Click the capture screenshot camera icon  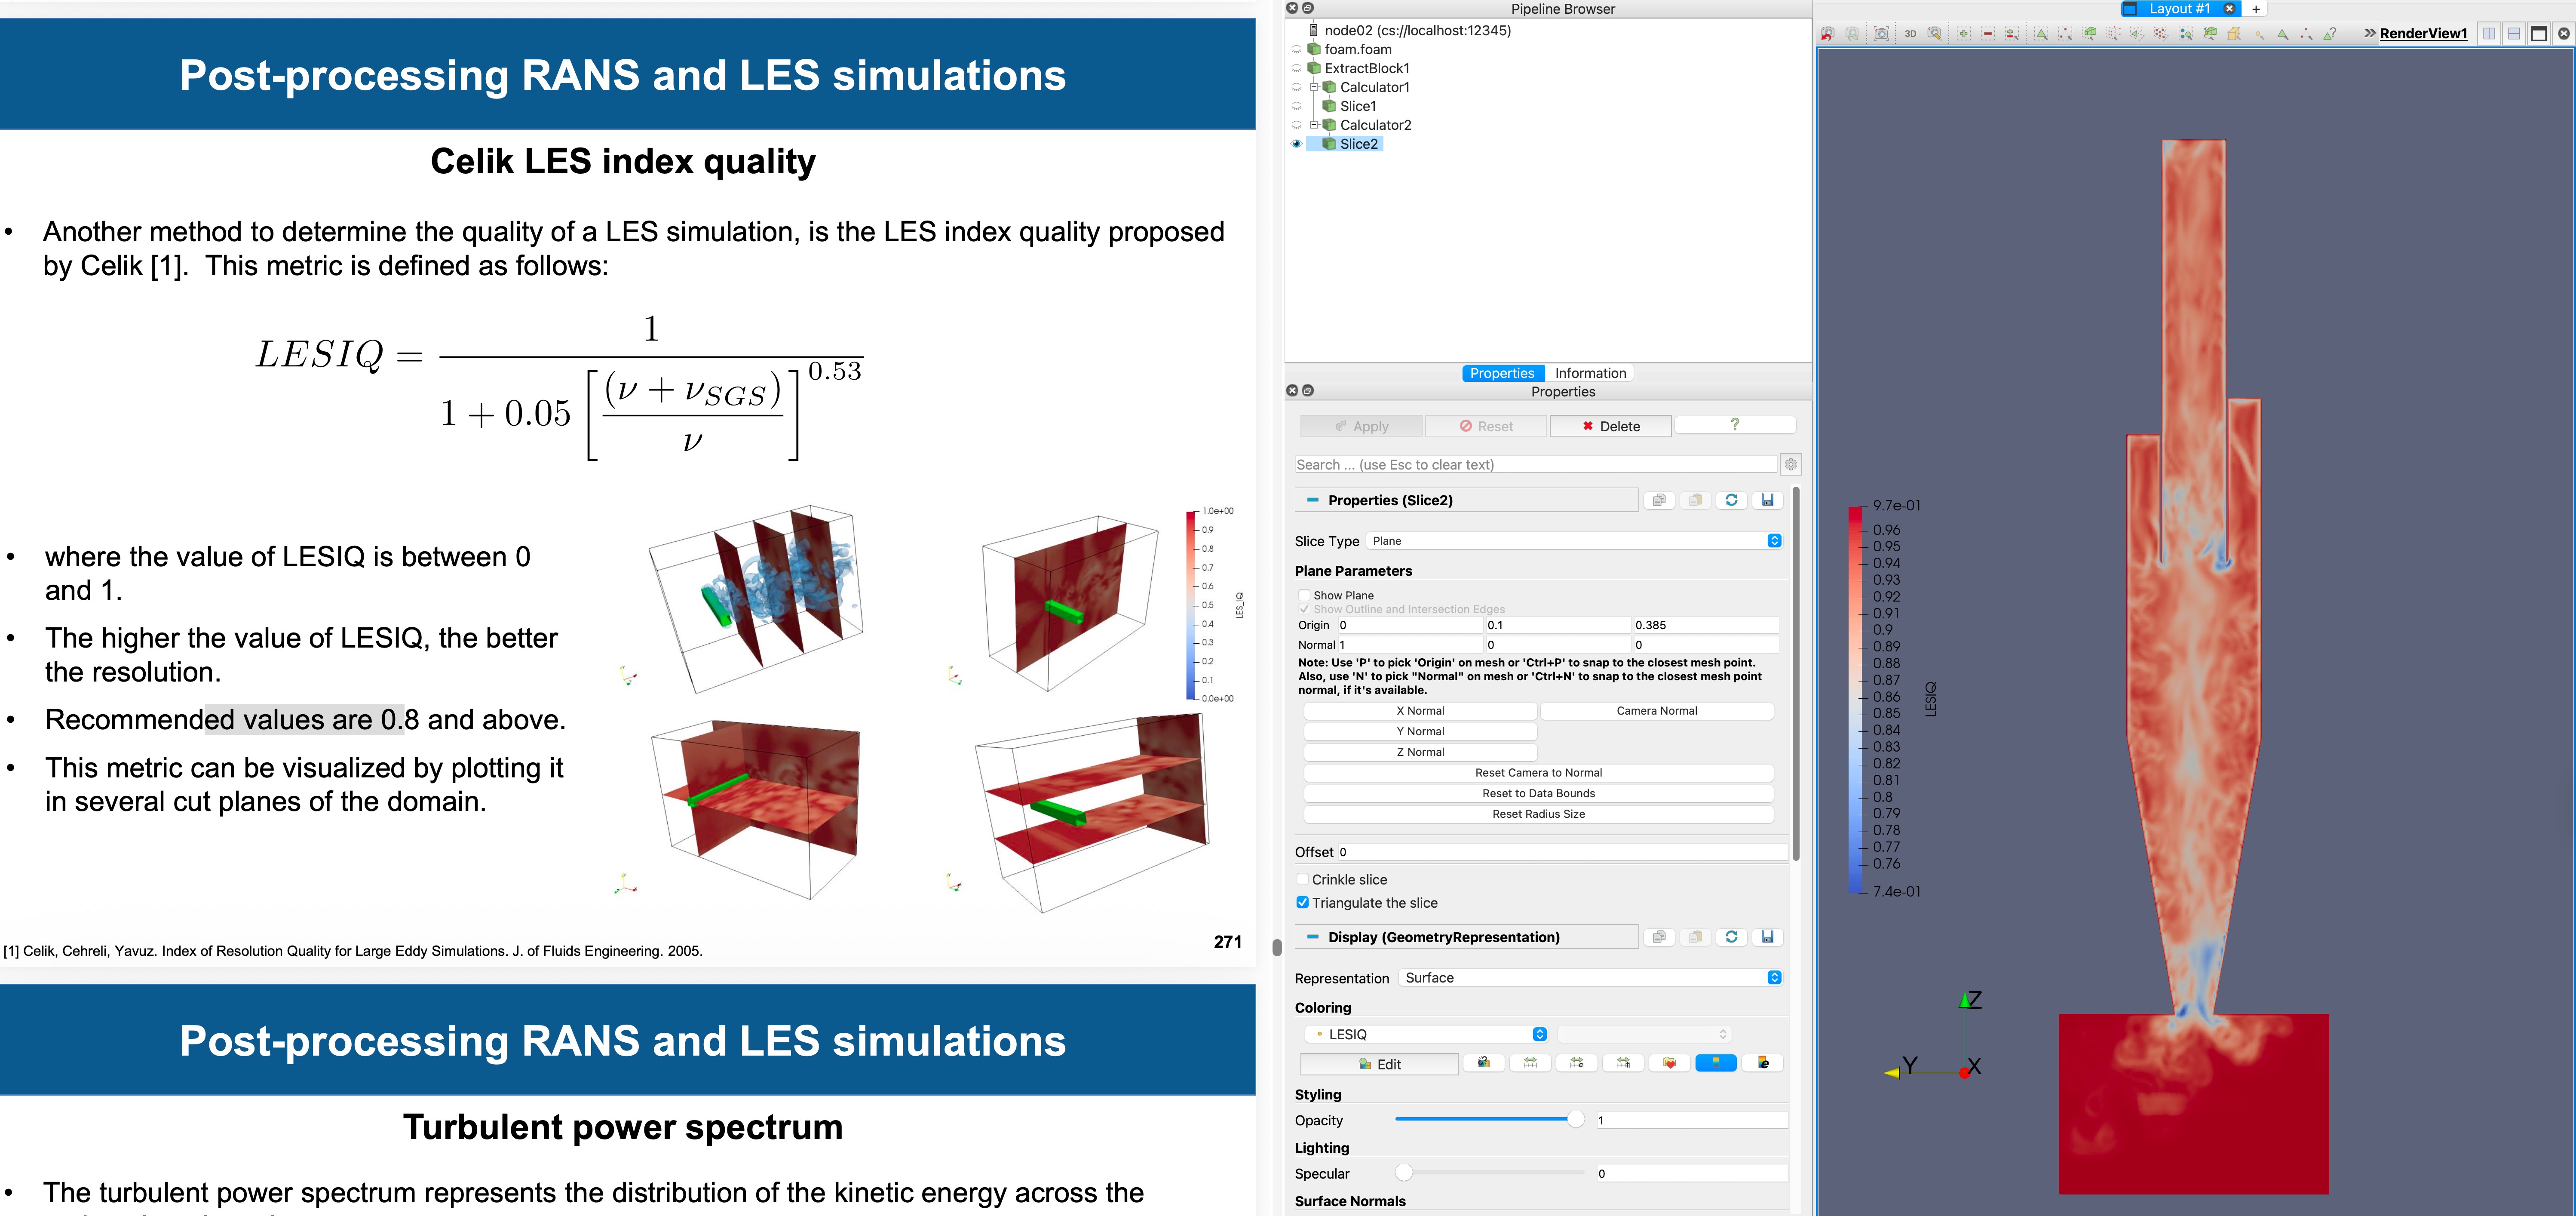pos(1881,34)
